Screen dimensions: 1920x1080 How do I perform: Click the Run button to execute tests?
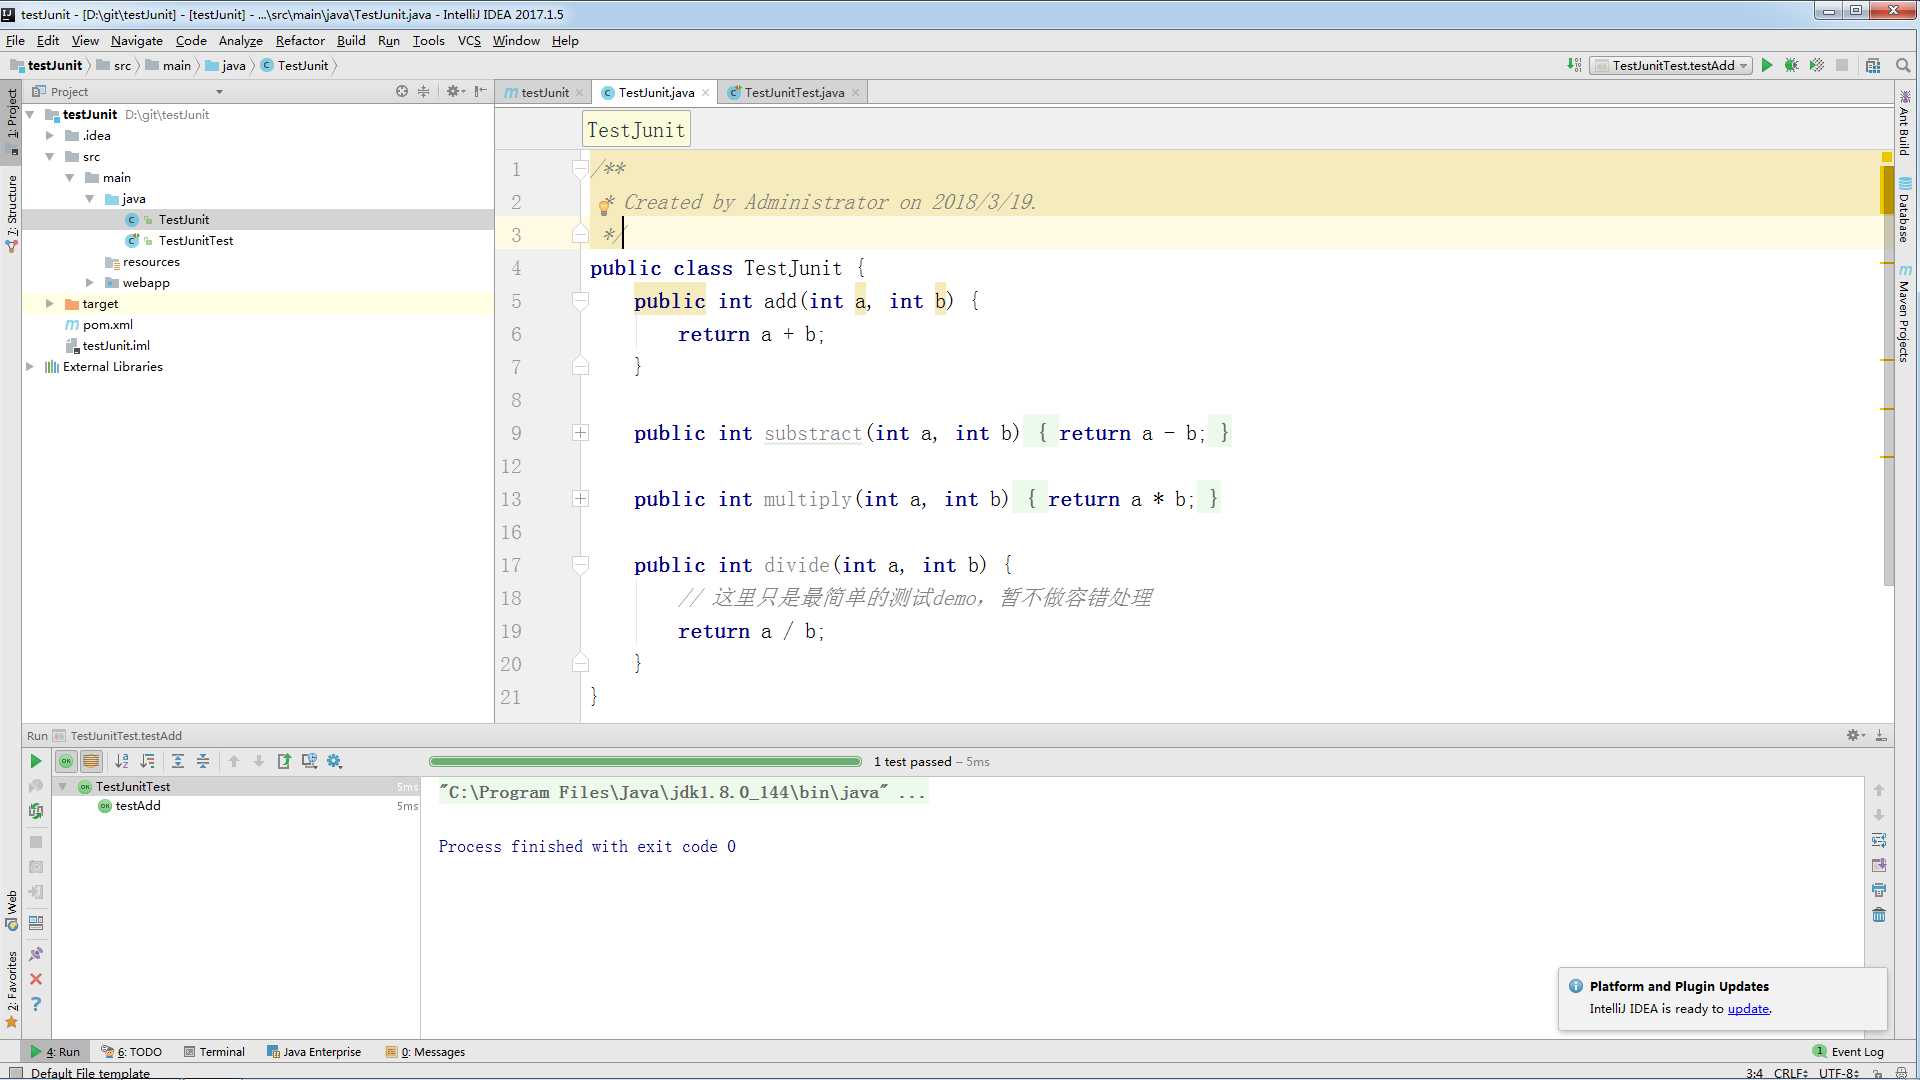[1767, 65]
